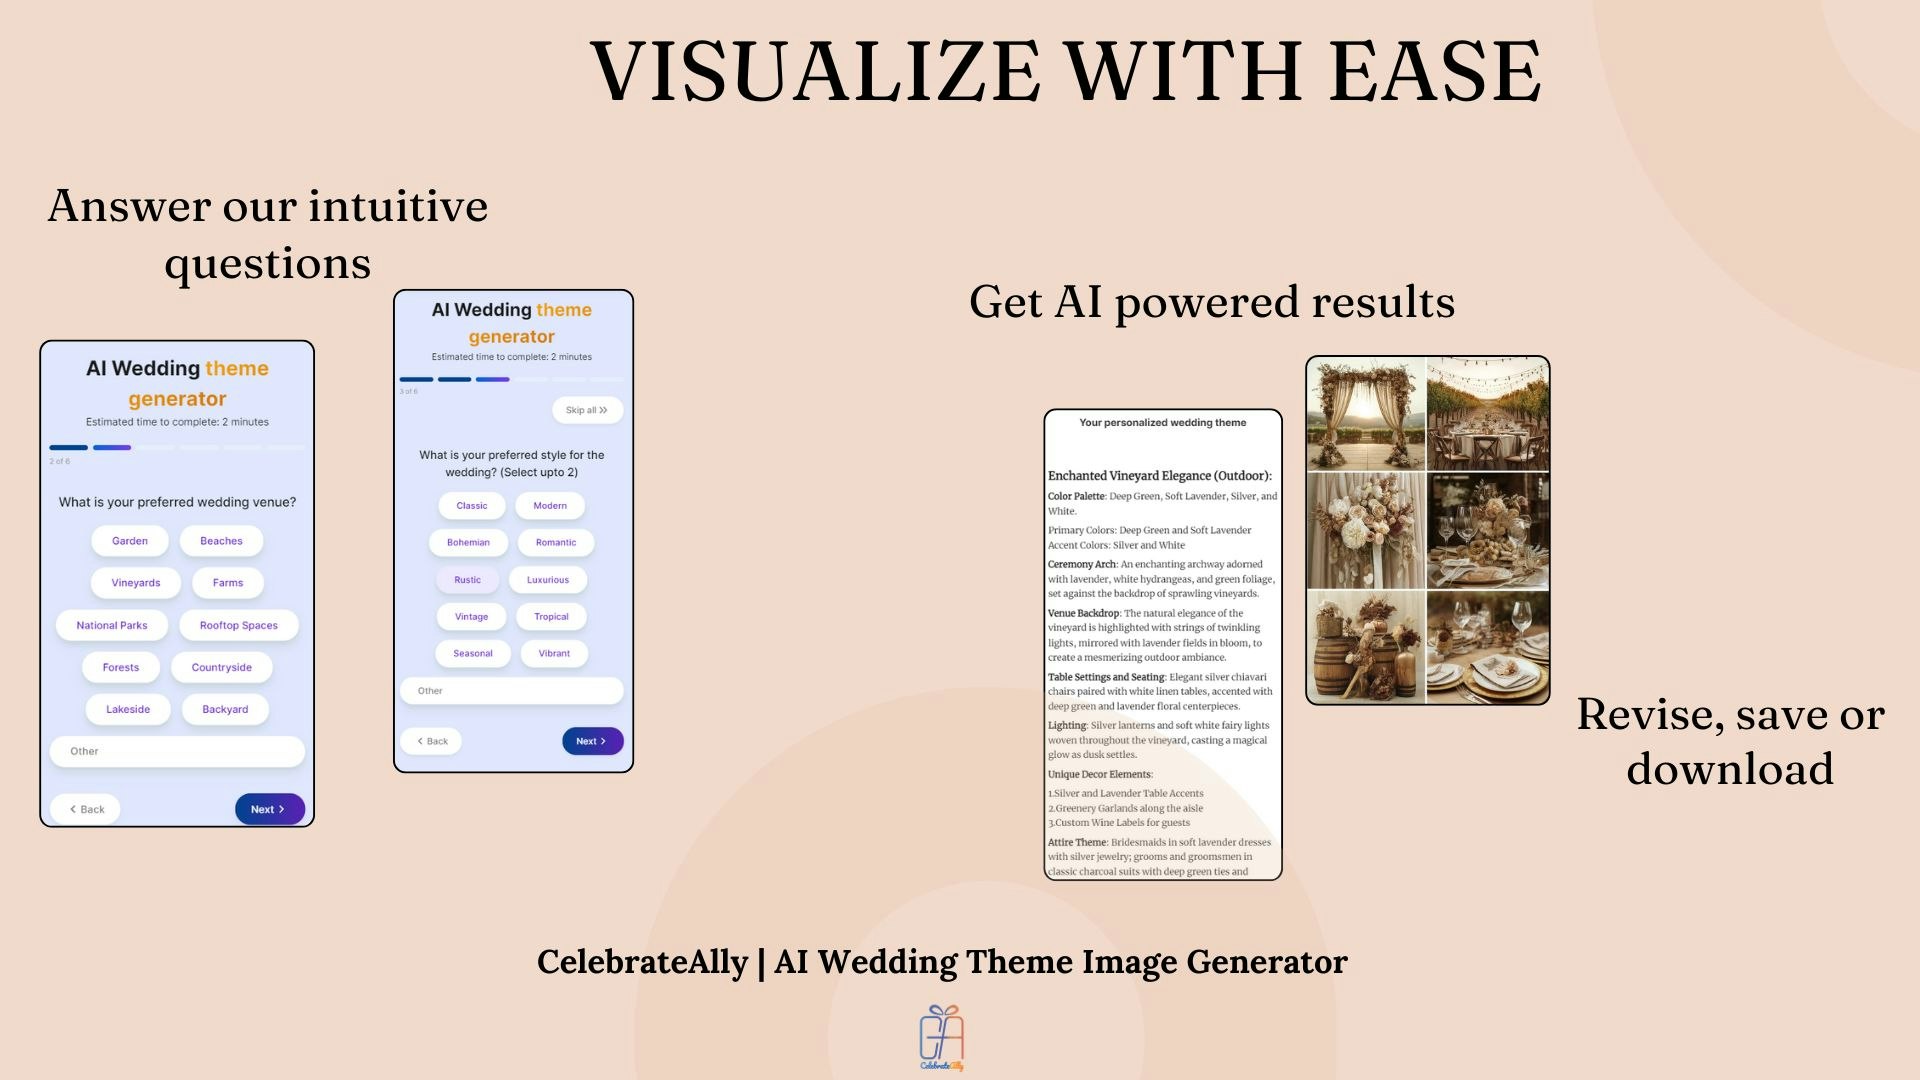Select the Bohemian style option
1920x1080 pixels.
(468, 543)
